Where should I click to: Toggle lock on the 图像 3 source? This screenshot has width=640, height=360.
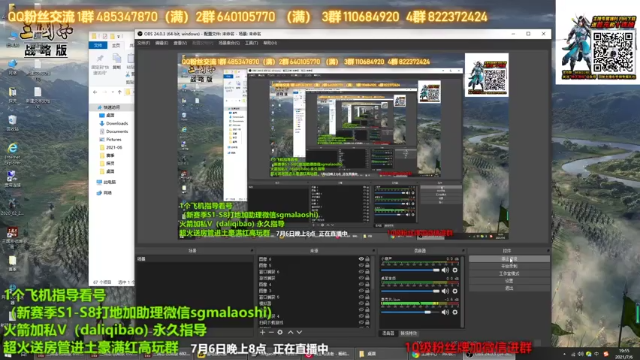pyautogui.click(x=367, y=291)
